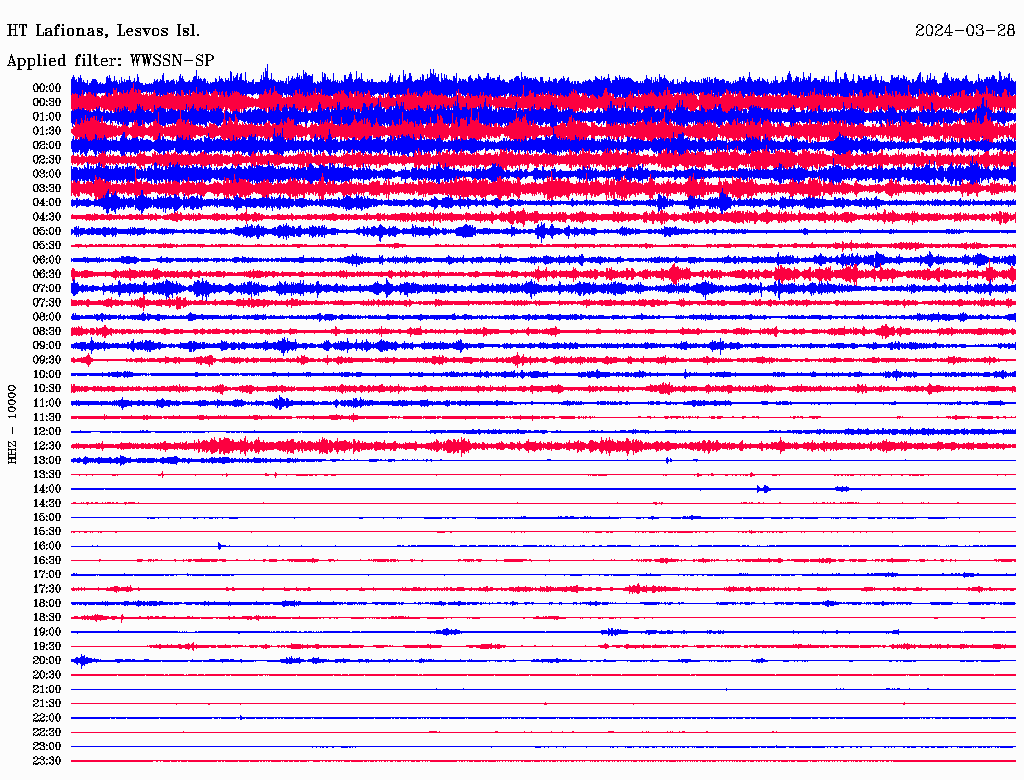The image size is (1024, 780).
Task: Select the 01:00 time row label
Action: (x=47, y=117)
